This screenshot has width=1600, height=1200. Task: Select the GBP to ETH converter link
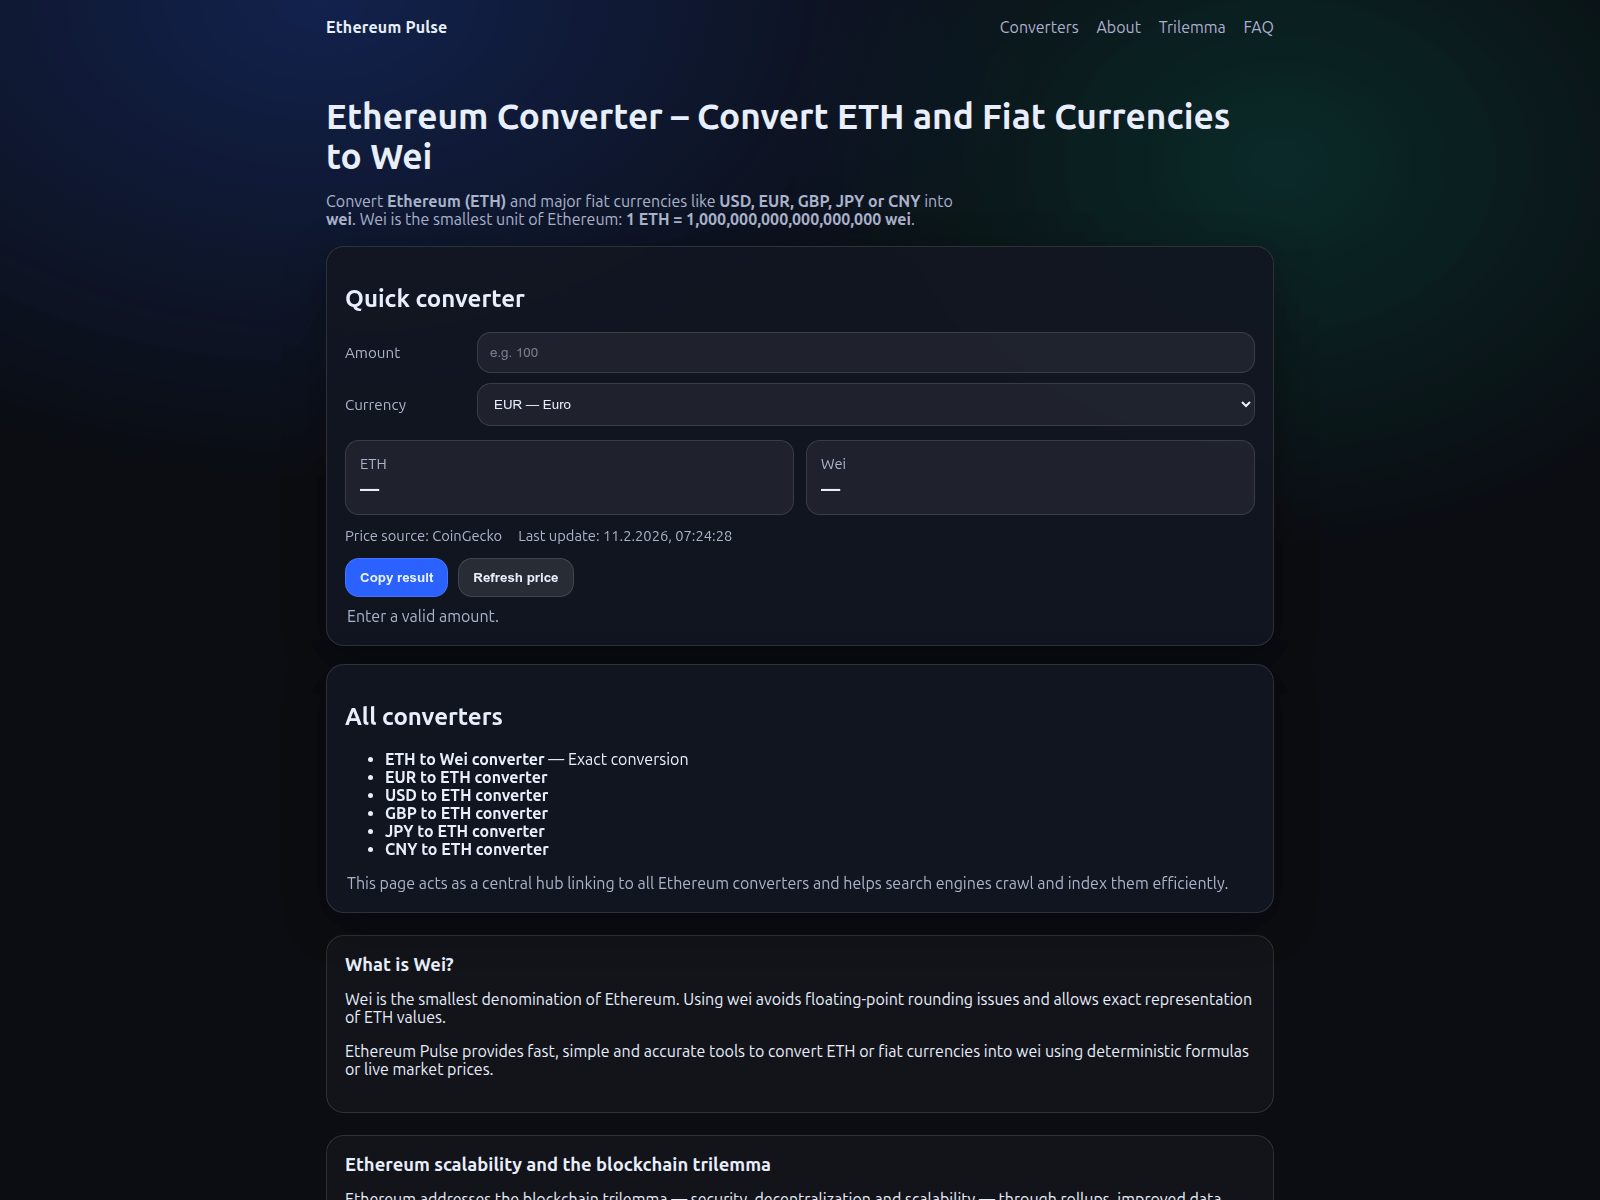tap(466, 814)
